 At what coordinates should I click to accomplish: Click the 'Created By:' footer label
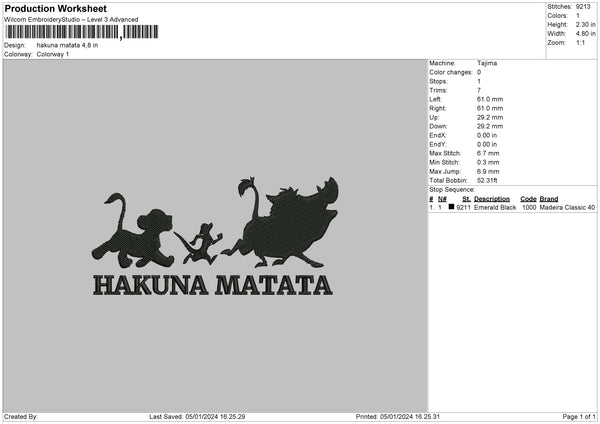(21, 417)
